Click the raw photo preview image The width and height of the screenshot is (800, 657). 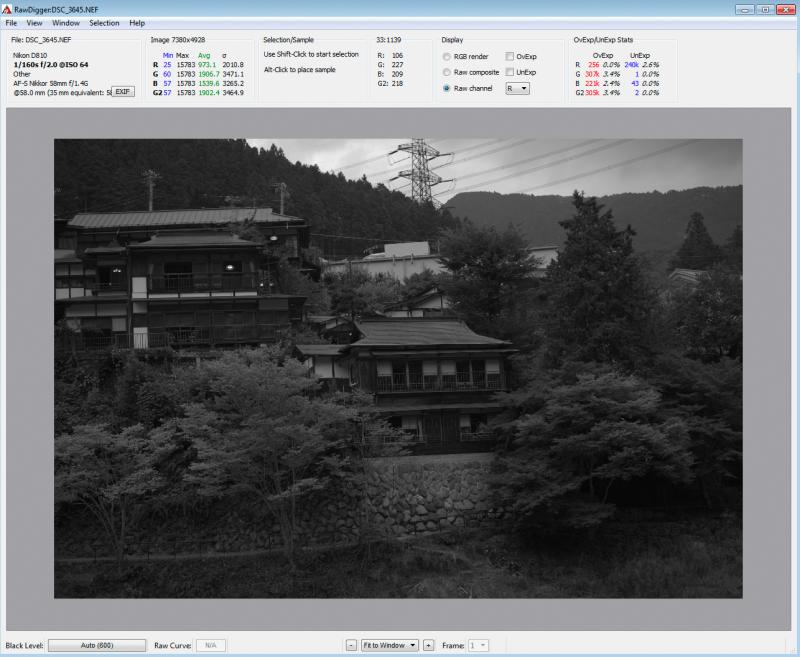(x=398, y=368)
